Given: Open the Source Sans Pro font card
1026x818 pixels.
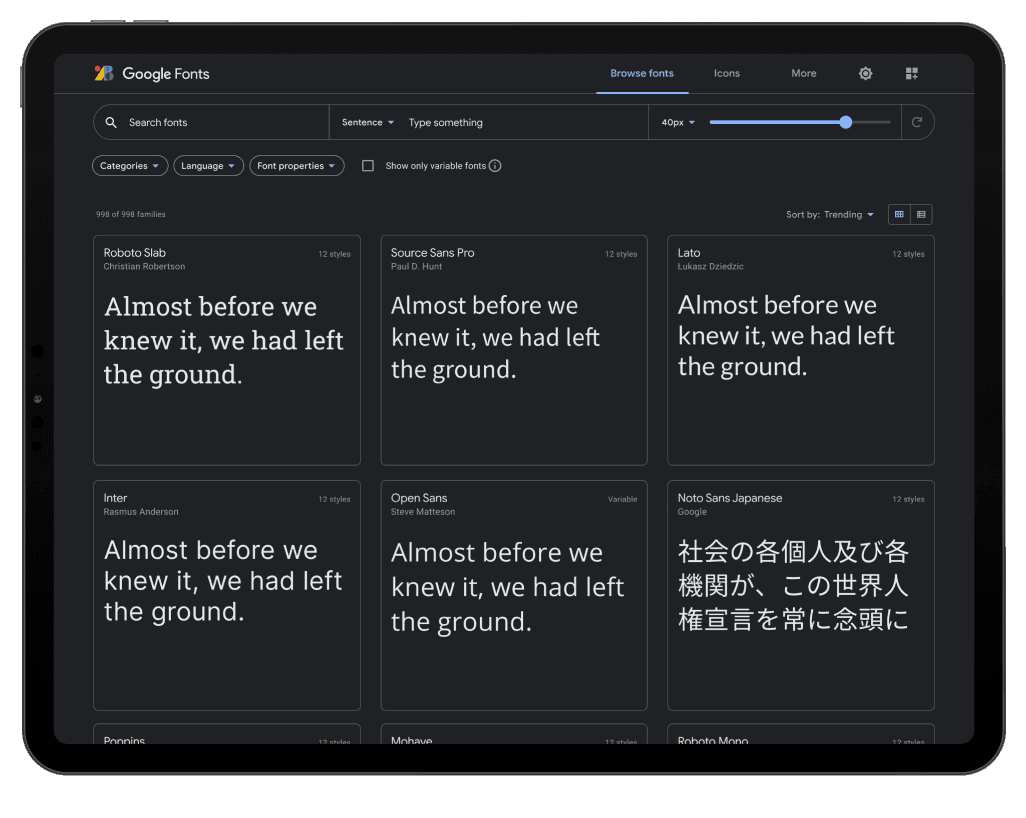Looking at the screenshot, I should (x=514, y=350).
